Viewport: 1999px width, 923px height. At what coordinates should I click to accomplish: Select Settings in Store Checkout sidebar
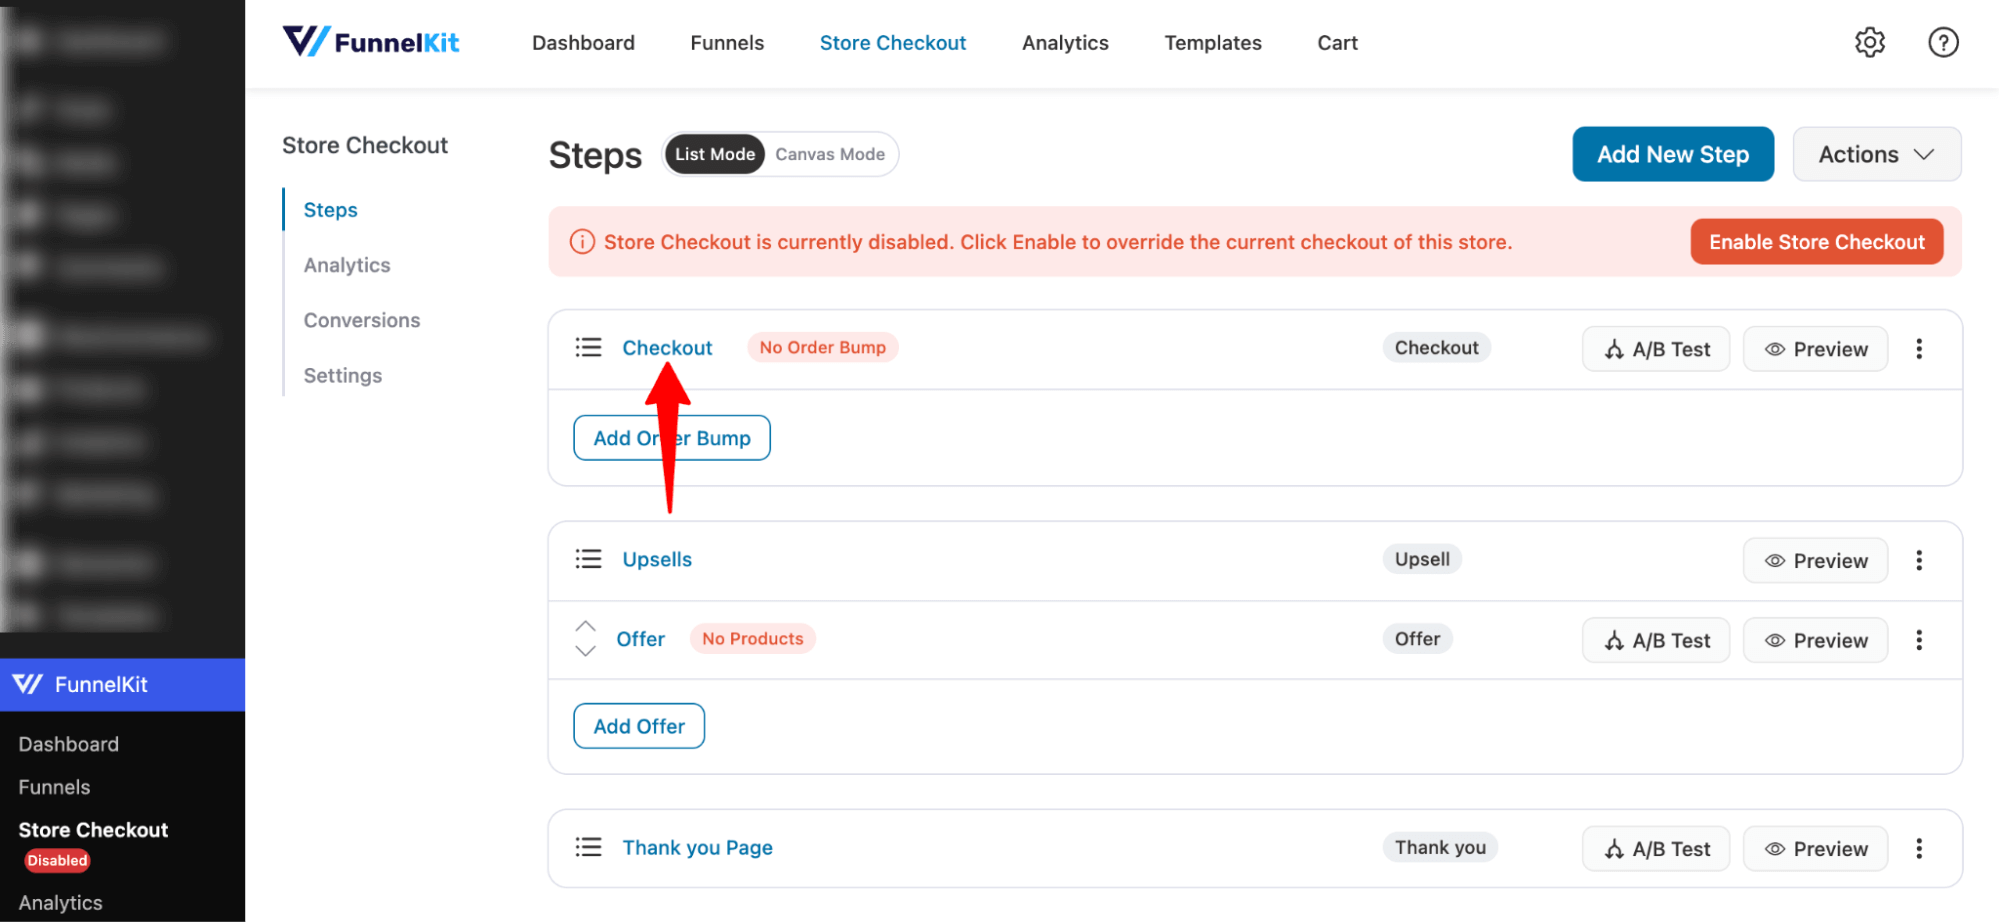coord(343,375)
